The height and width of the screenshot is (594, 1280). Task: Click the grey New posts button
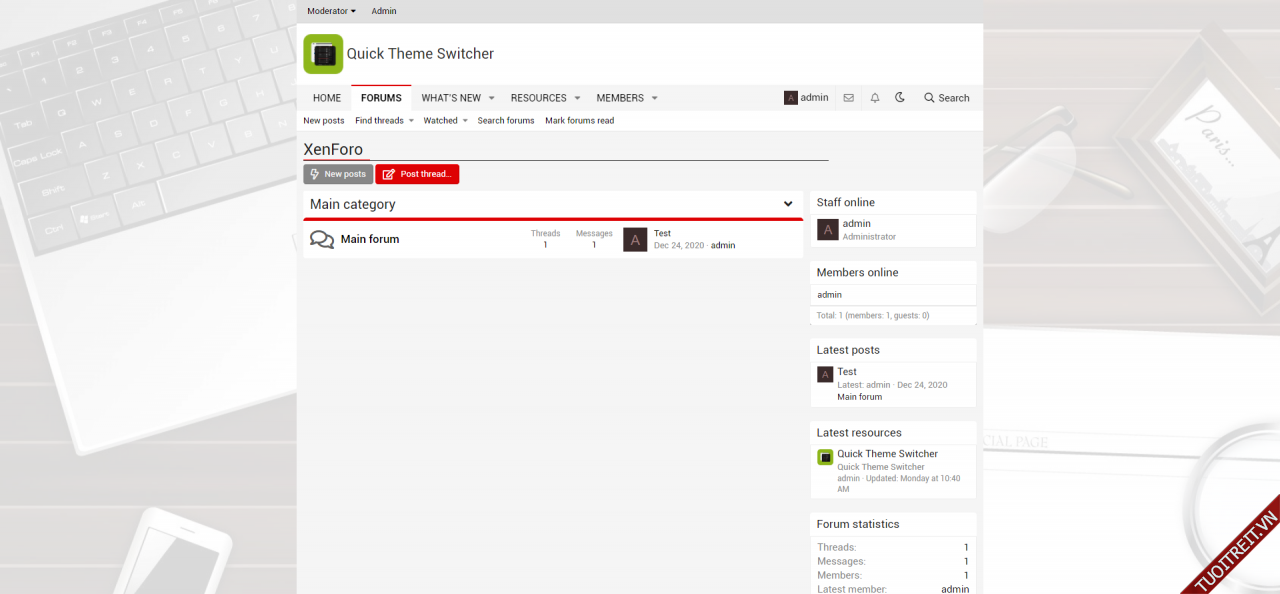pos(338,174)
